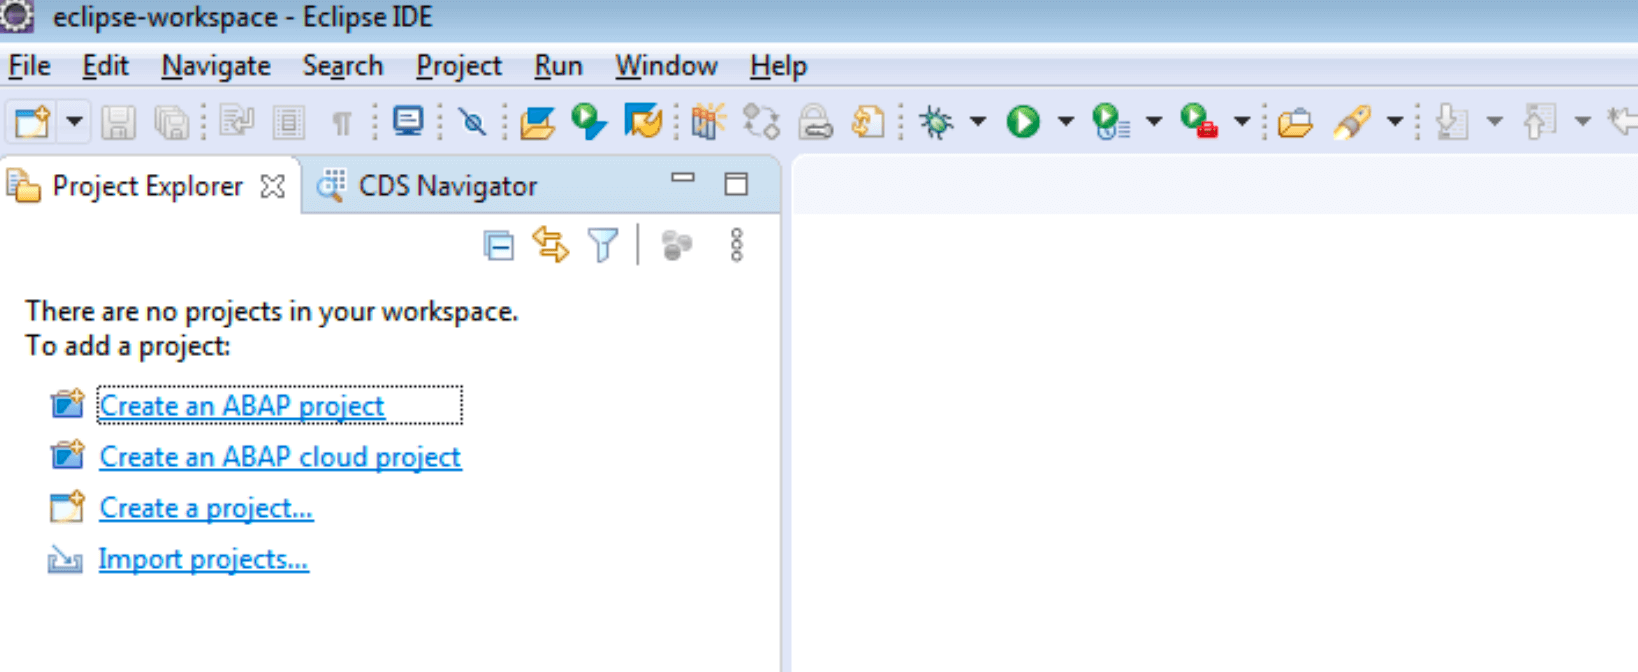Click the icon beside Create an ABAP cloud project
This screenshot has height=672, width=1638.
pyautogui.click(x=67, y=455)
